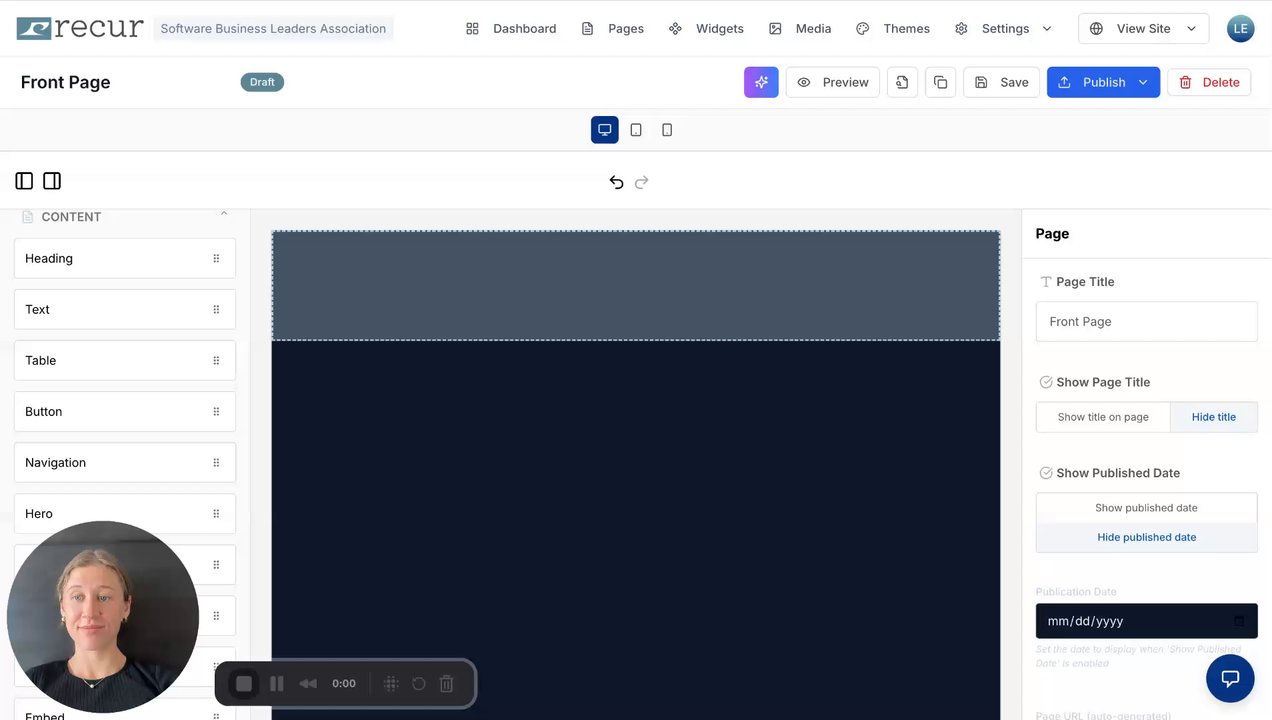Click the Publication Date input
Viewport: 1272px width, 720px height.
pos(1146,621)
